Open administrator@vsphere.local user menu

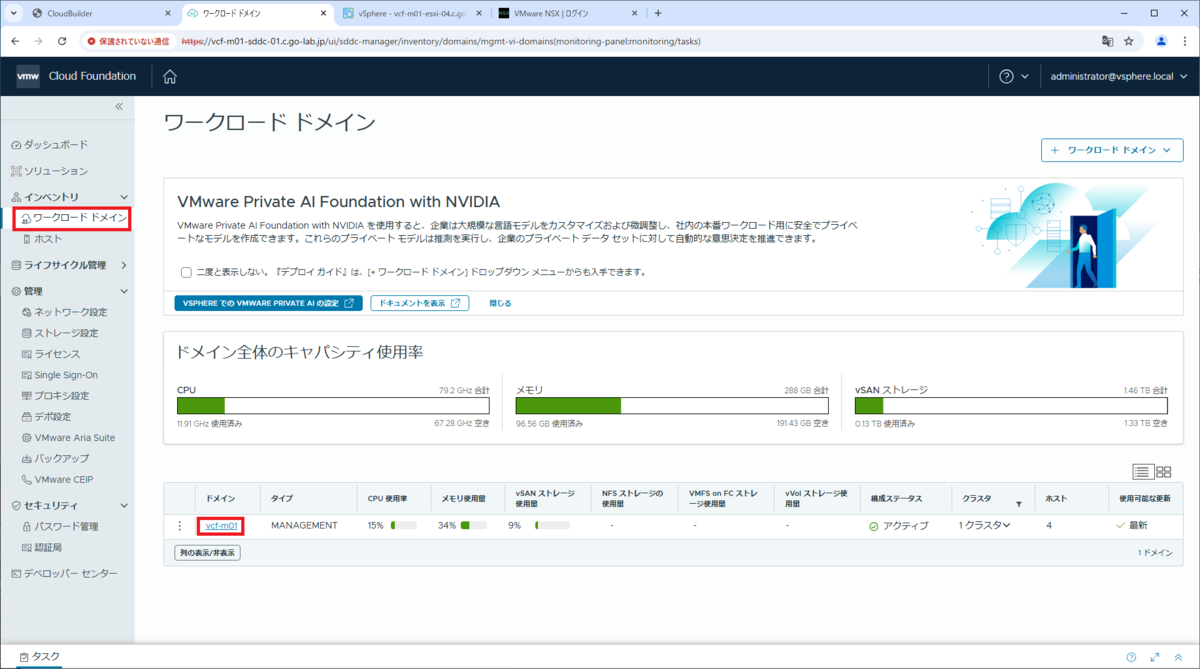[x=1117, y=77]
